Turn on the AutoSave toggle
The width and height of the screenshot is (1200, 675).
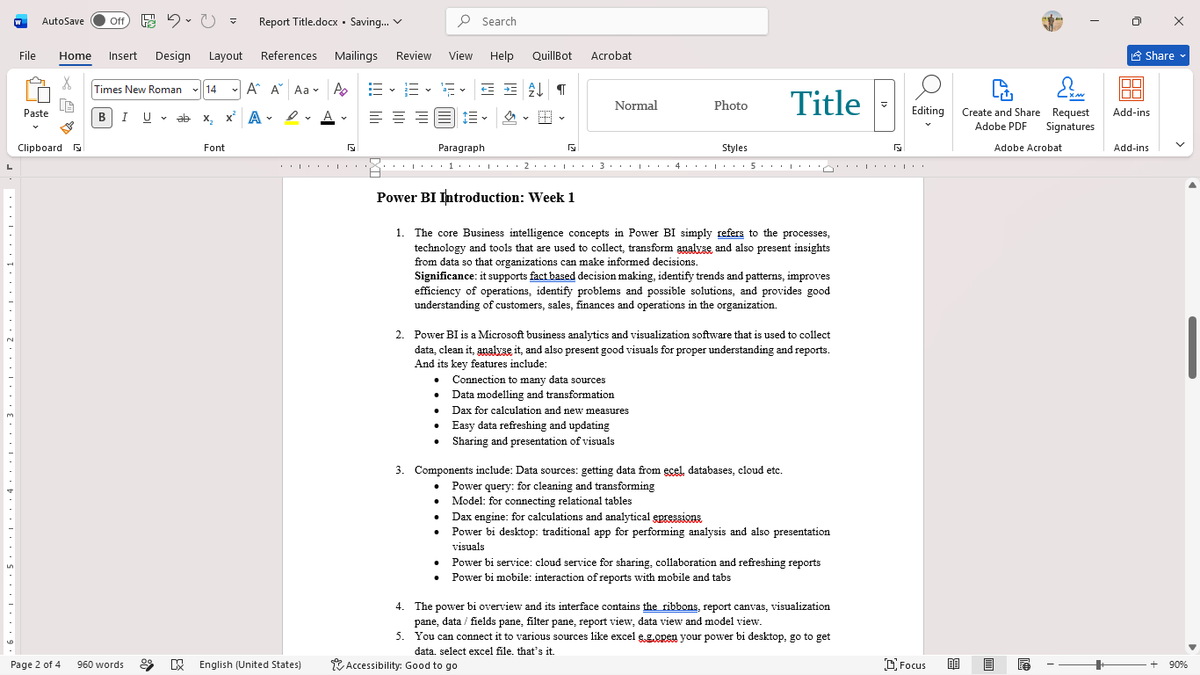pyautogui.click(x=111, y=21)
